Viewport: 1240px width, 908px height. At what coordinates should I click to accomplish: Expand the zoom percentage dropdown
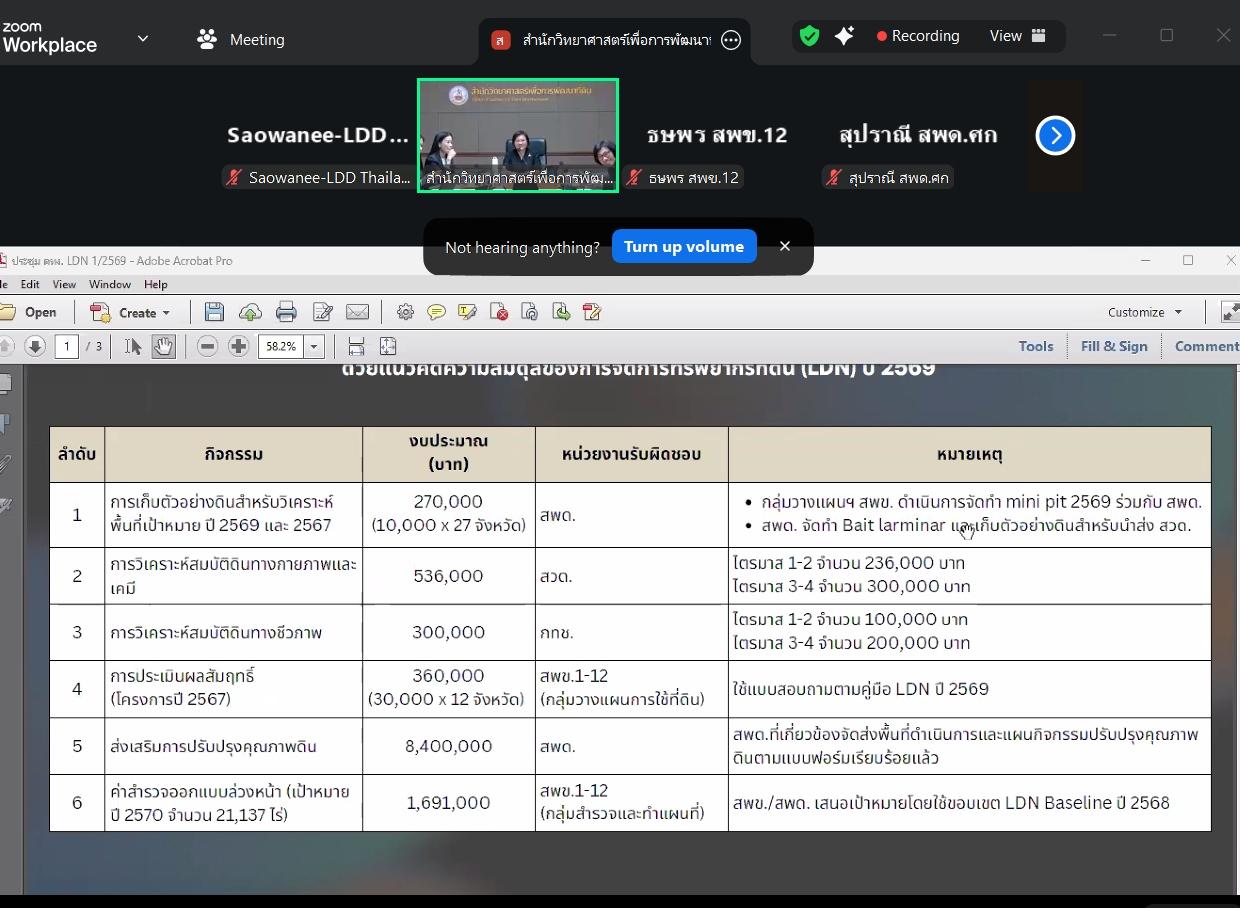click(314, 346)
